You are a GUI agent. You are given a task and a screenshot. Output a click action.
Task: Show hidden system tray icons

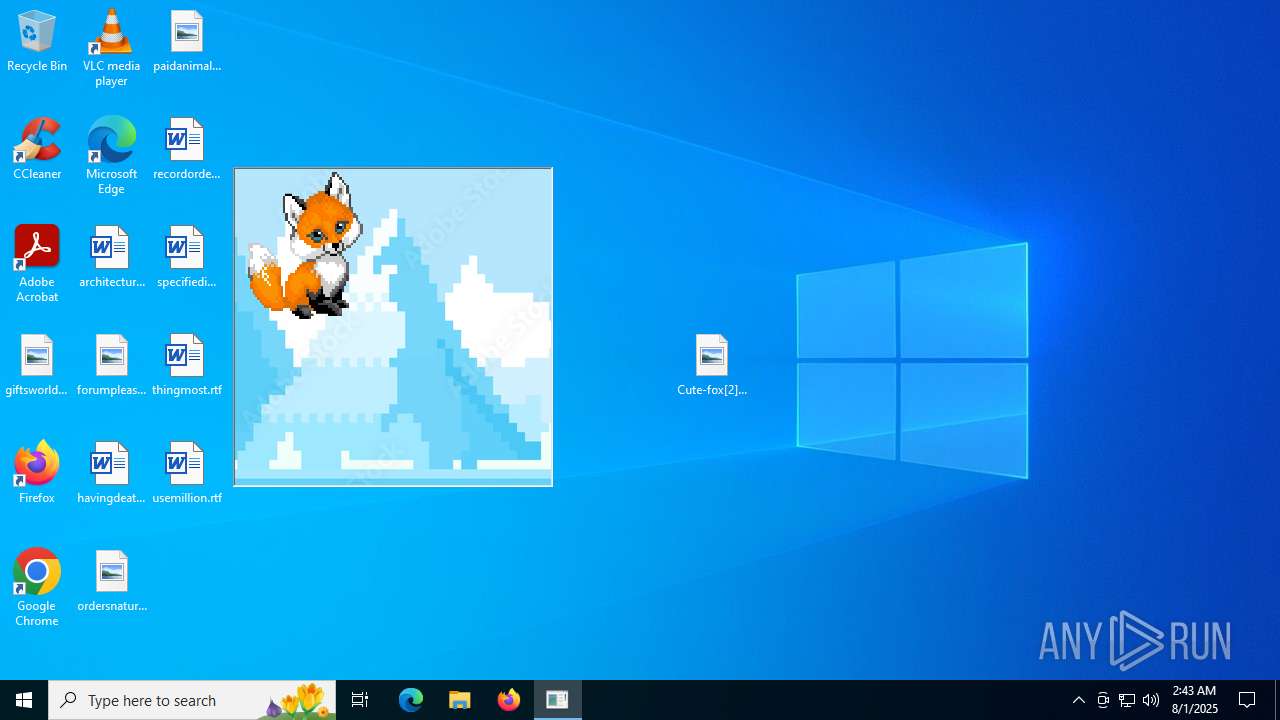pos(1079,700)
